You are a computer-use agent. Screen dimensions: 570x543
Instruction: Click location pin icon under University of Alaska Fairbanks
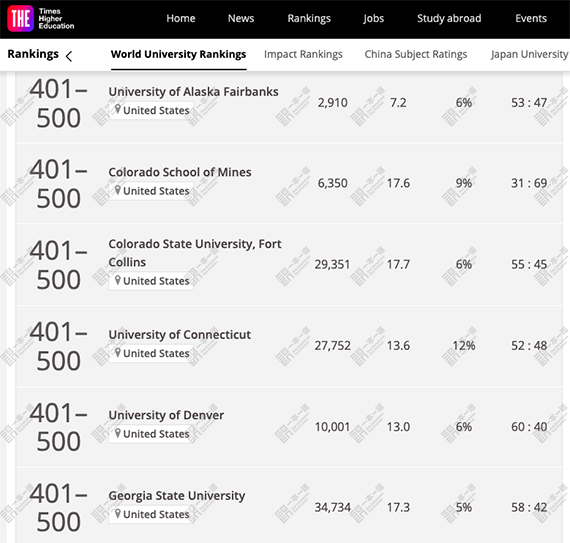click(118, 109)
